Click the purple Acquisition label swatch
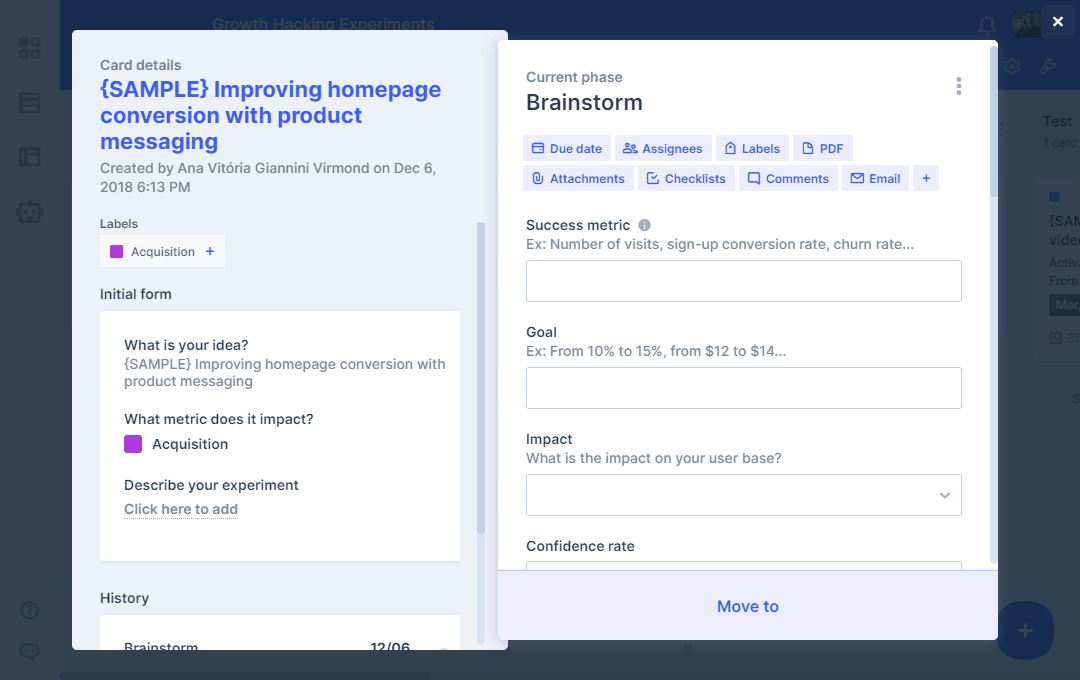 pyautogui.click(x=133, y=444)
